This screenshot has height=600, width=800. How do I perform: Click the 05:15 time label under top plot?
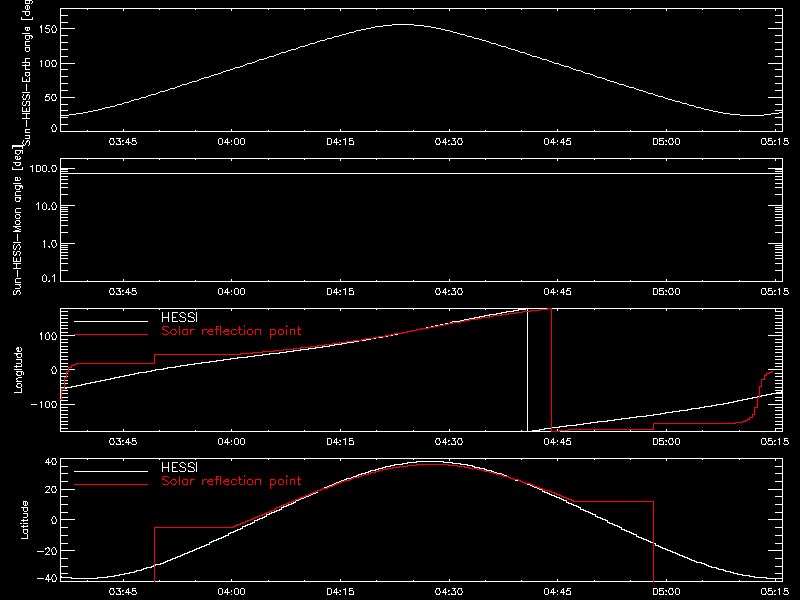775,142
